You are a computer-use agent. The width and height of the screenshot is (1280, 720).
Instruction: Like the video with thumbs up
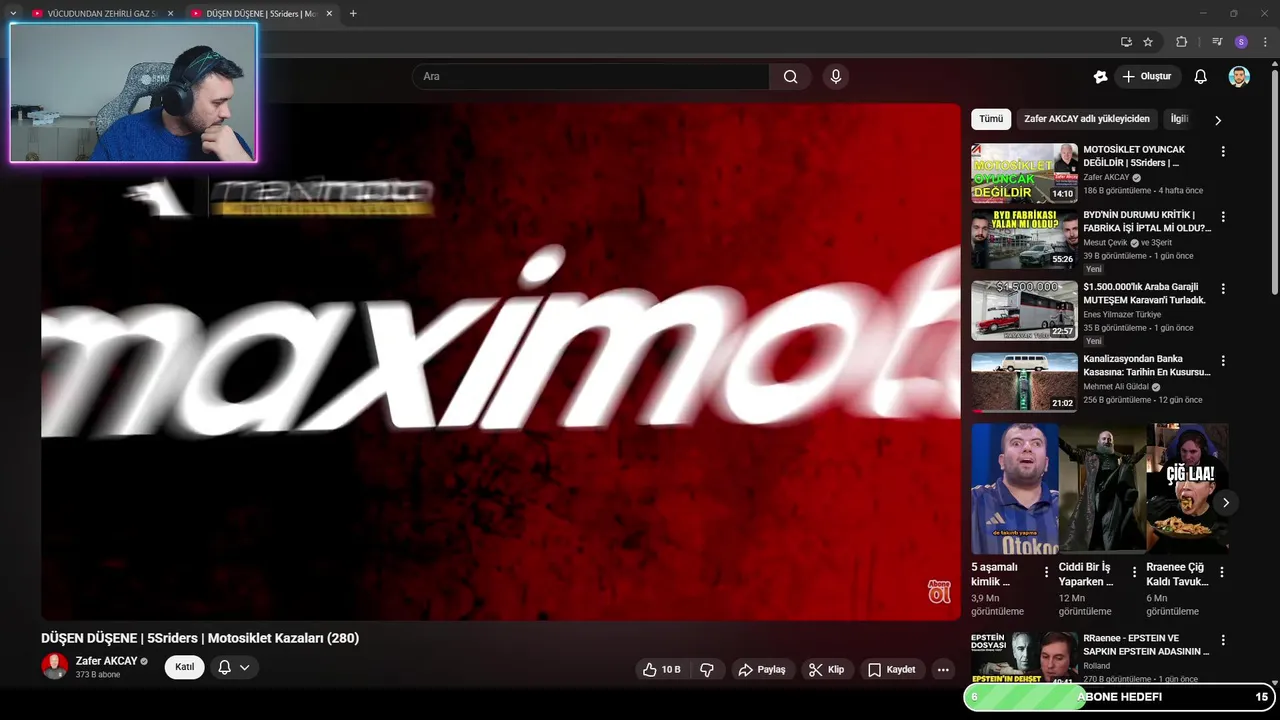[662, 669]
